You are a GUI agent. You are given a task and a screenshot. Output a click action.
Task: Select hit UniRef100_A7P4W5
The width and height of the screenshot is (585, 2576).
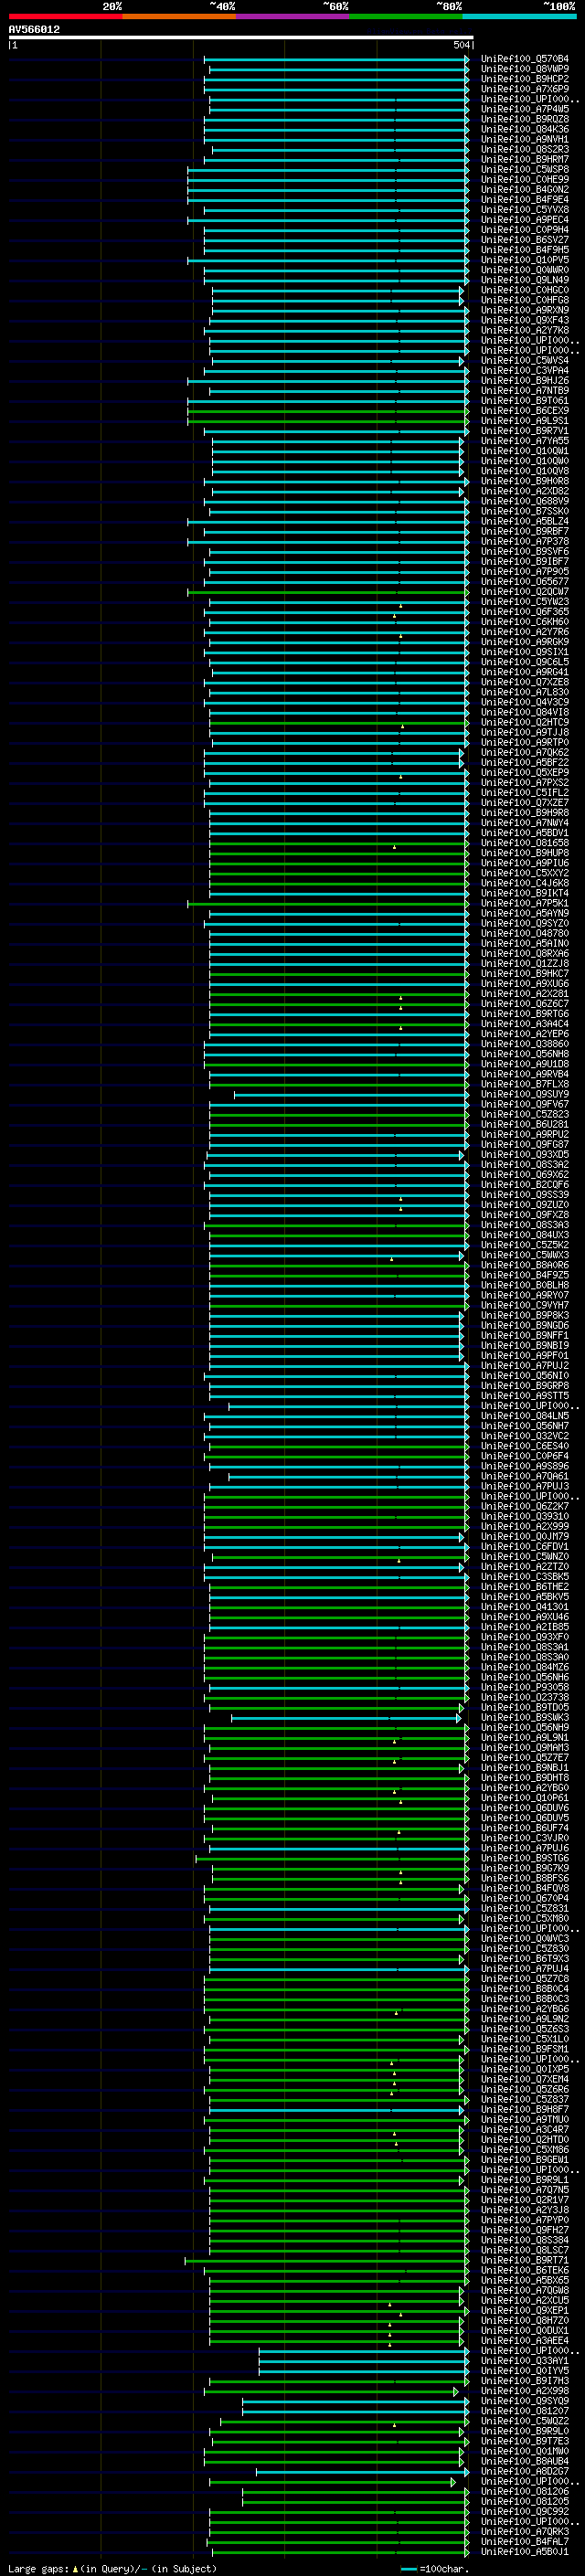click(x=525, y=109)
